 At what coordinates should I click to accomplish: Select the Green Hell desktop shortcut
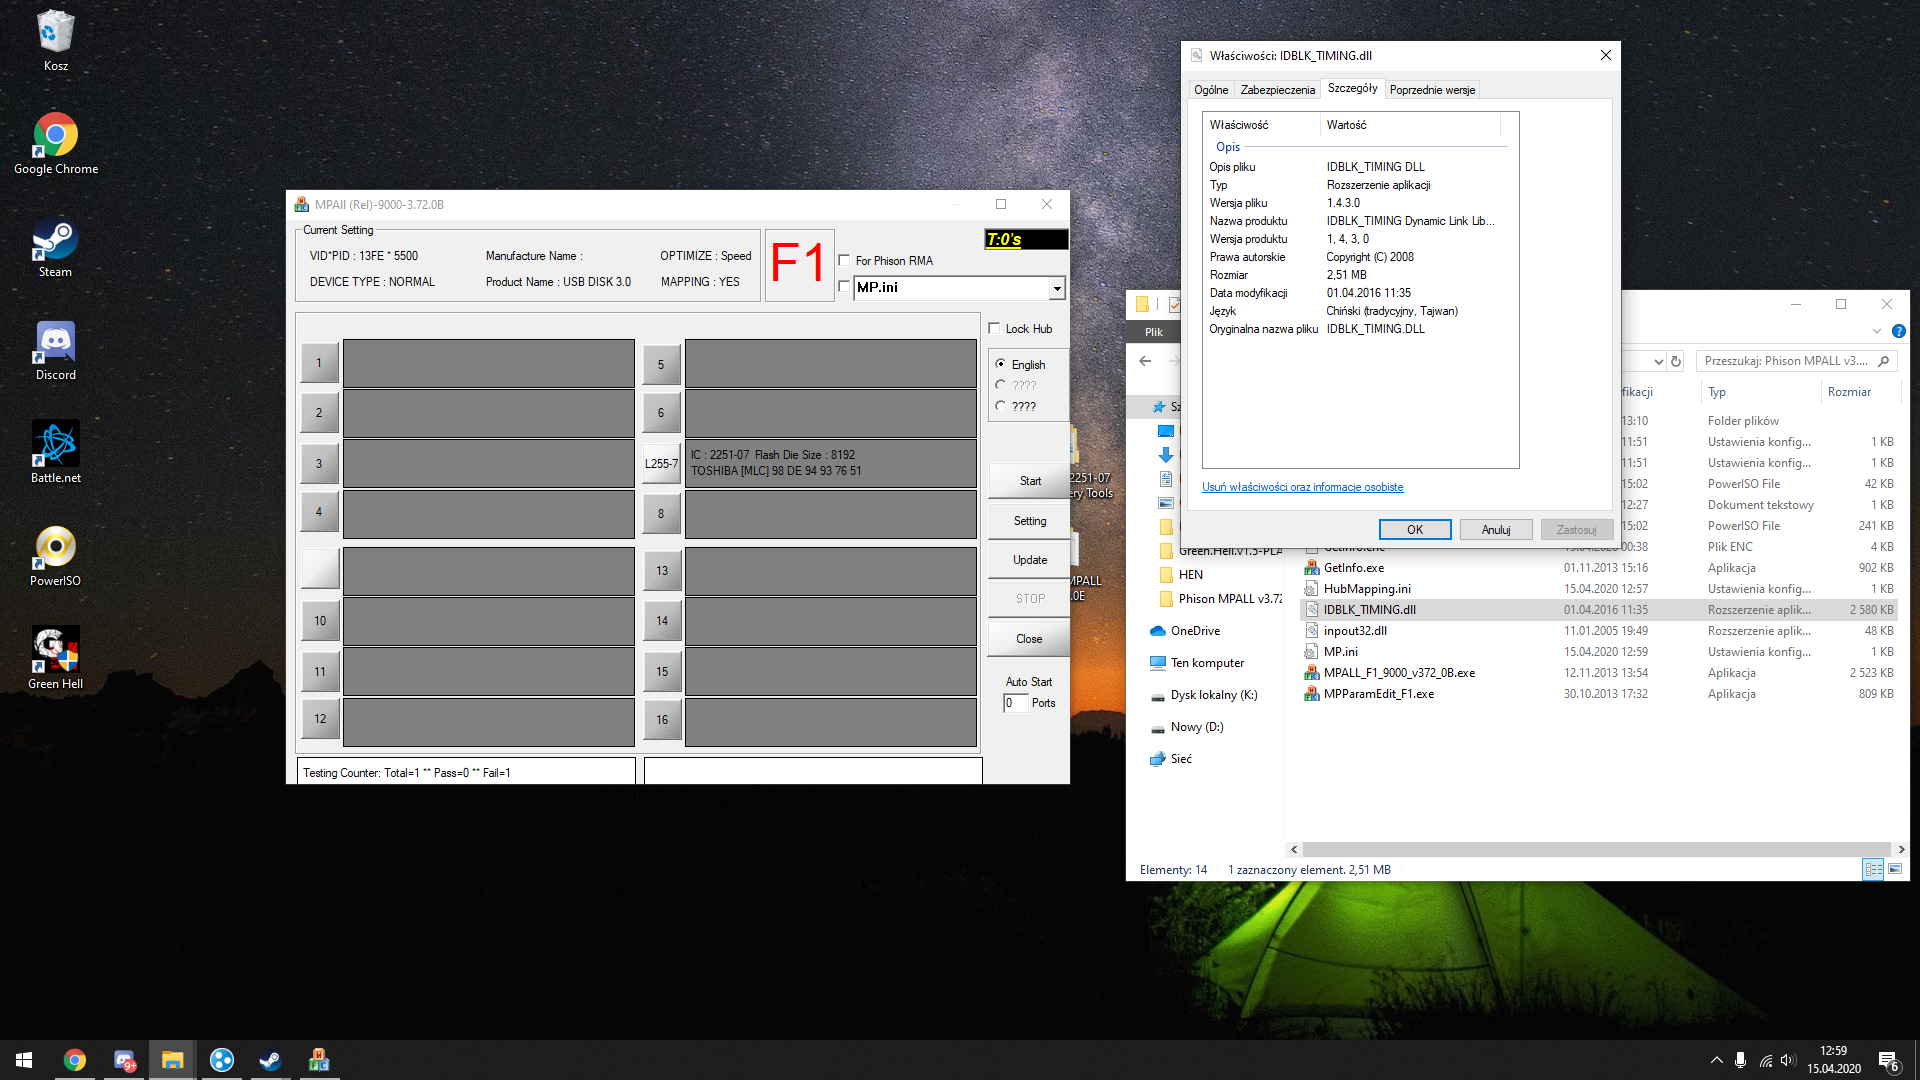click(56, 659)
